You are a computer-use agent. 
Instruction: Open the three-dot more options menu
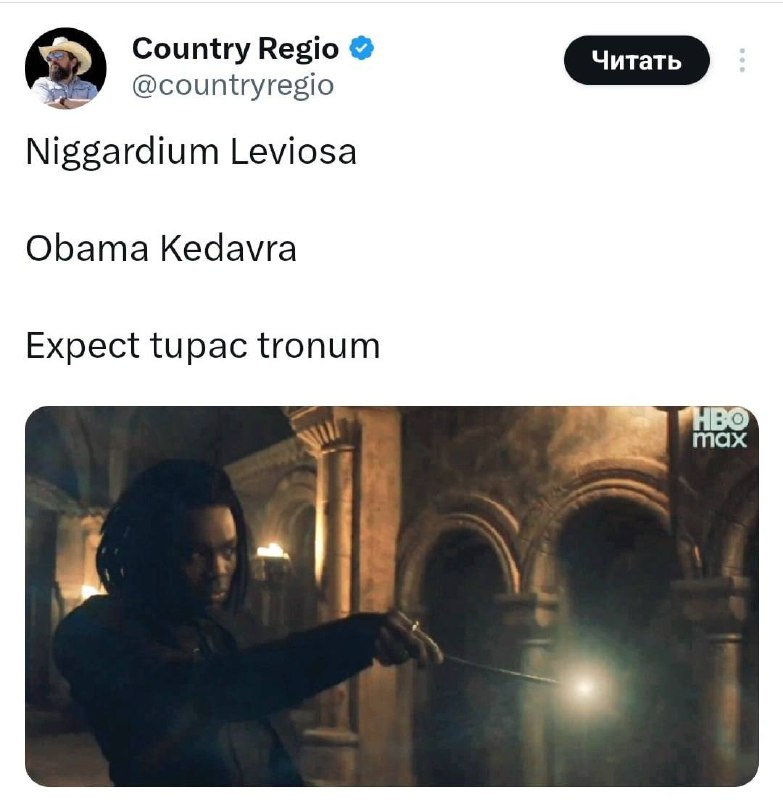pos(742,60)
